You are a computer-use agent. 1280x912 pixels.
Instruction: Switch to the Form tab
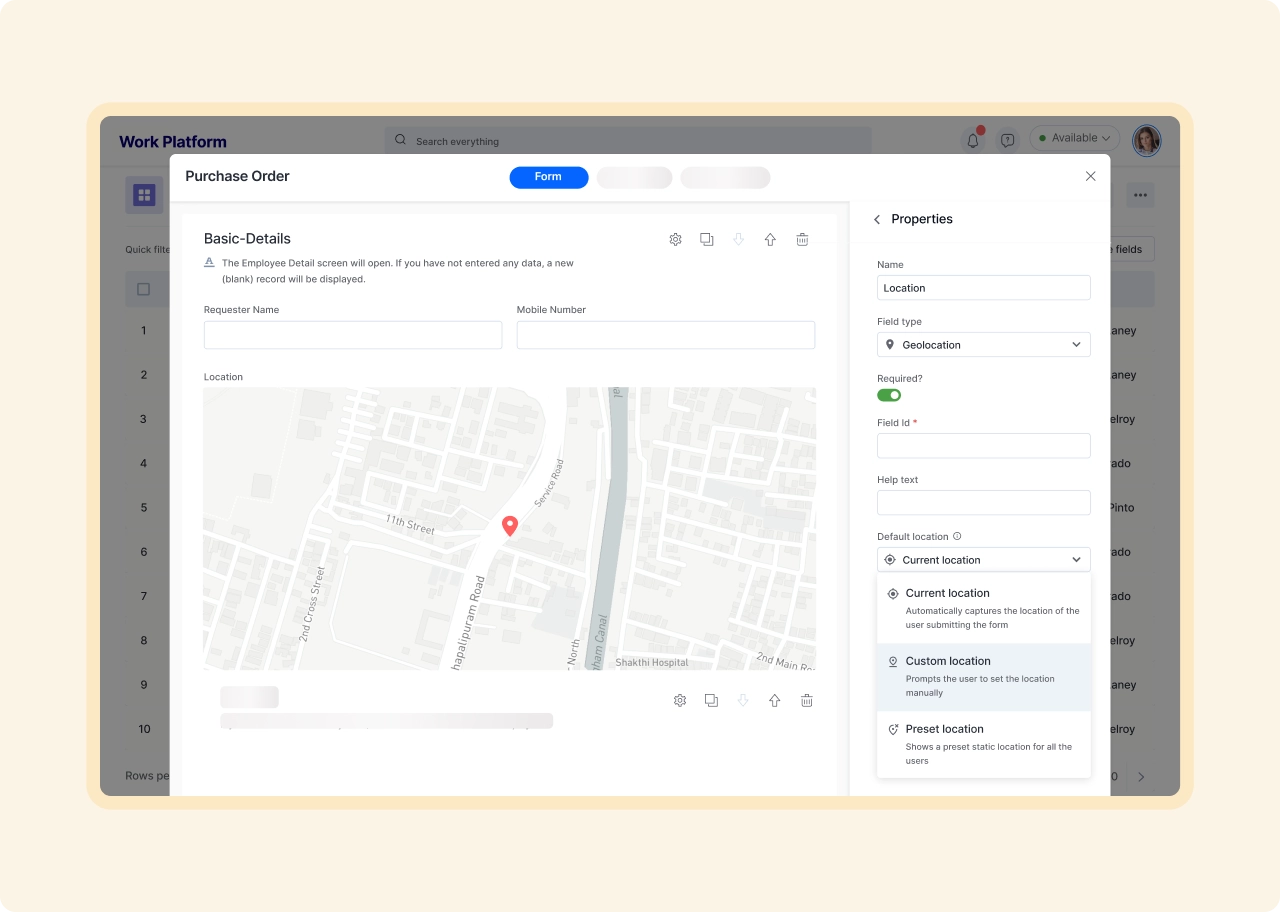[x=548, y=177]
